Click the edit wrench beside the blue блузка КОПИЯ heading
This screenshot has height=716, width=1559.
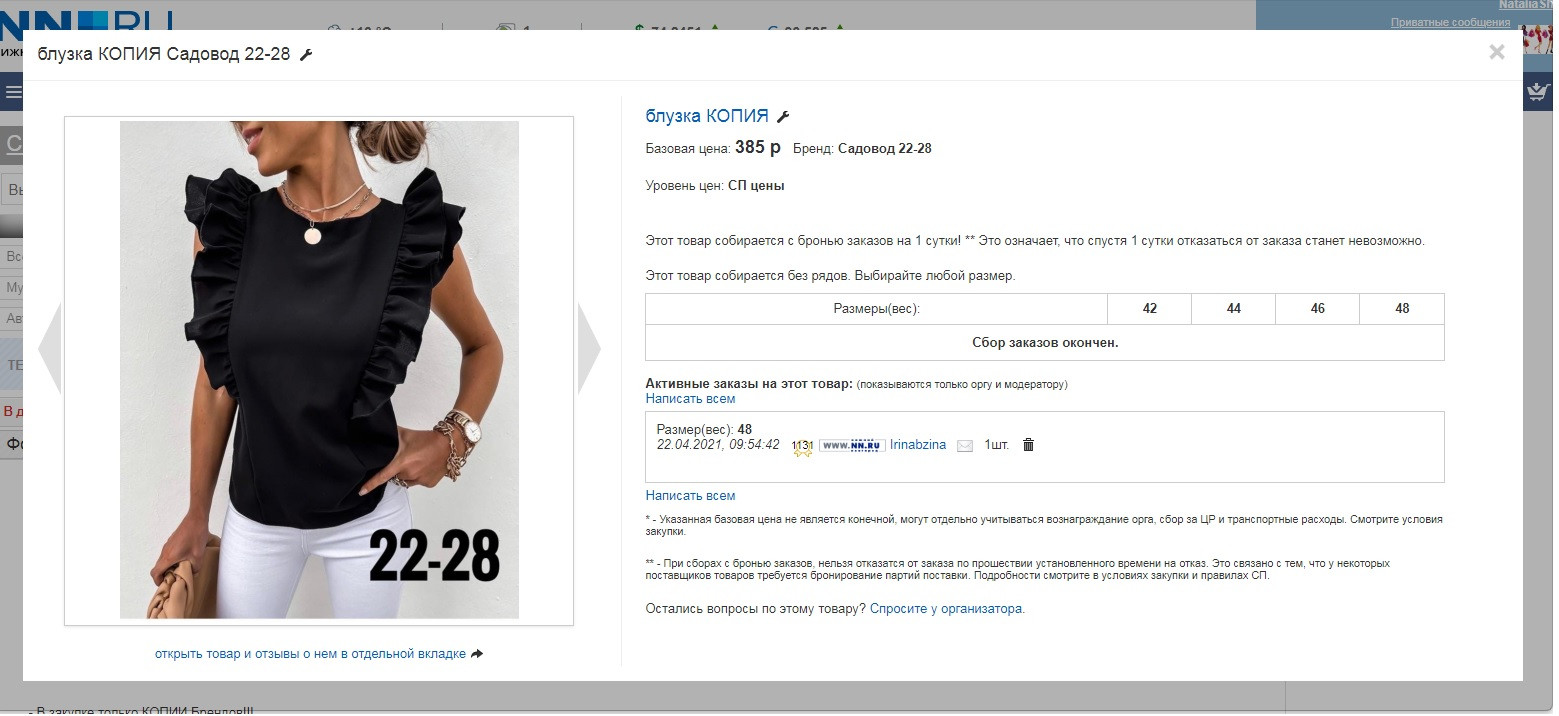click(x=783, y=117)
